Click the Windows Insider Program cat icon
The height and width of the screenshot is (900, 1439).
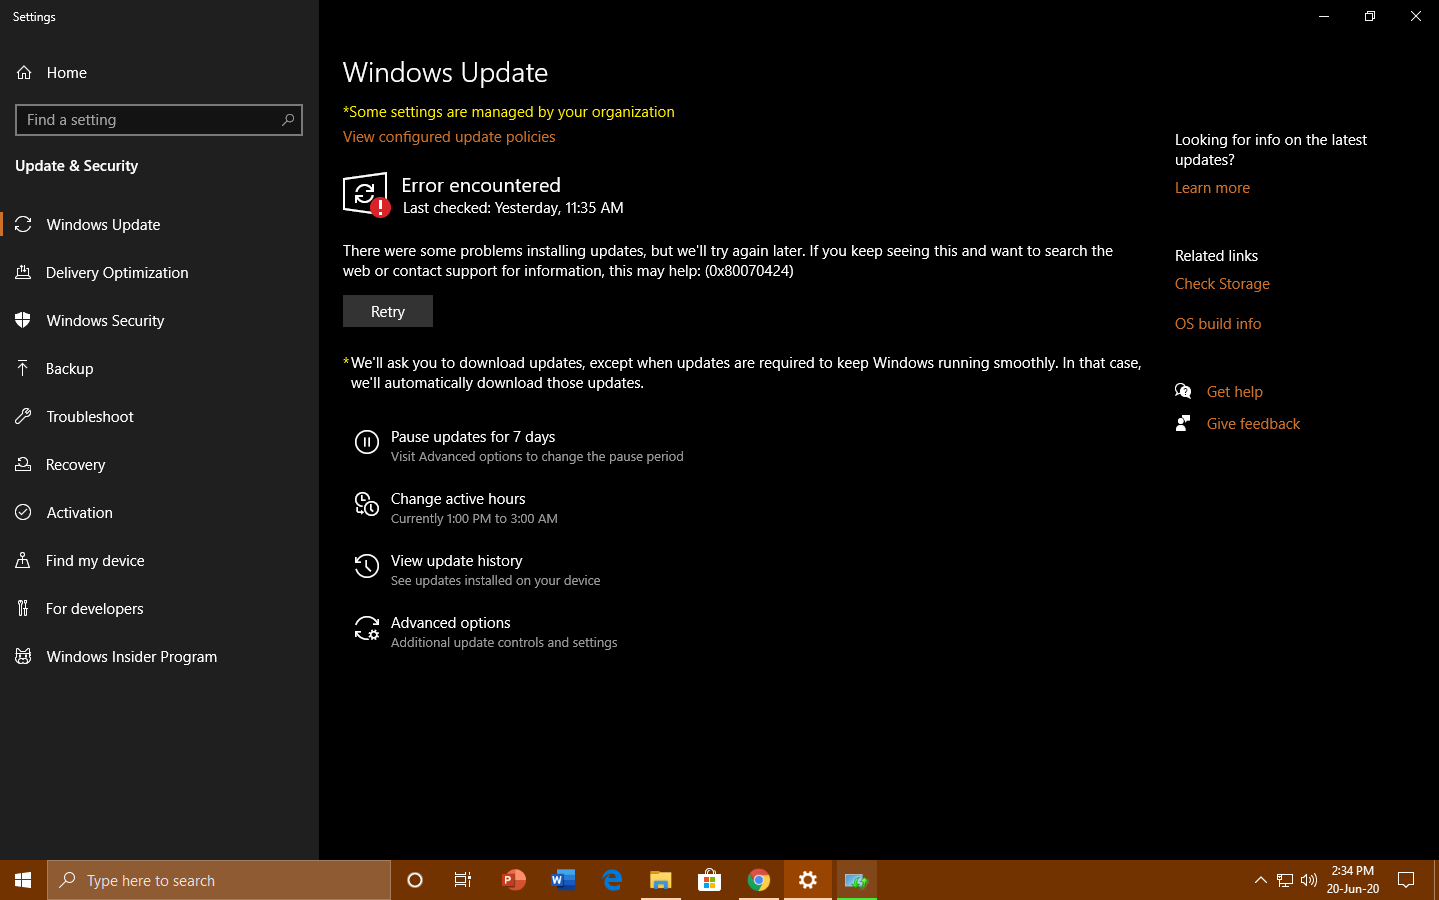pyautogui.click(x=23, y=657)
